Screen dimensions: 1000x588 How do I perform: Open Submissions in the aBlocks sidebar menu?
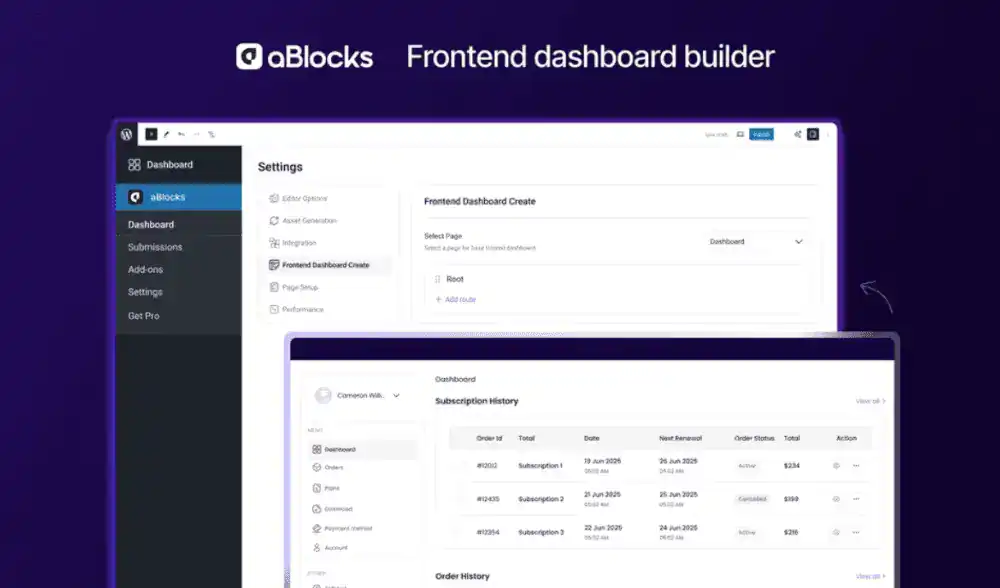[155, 247]
